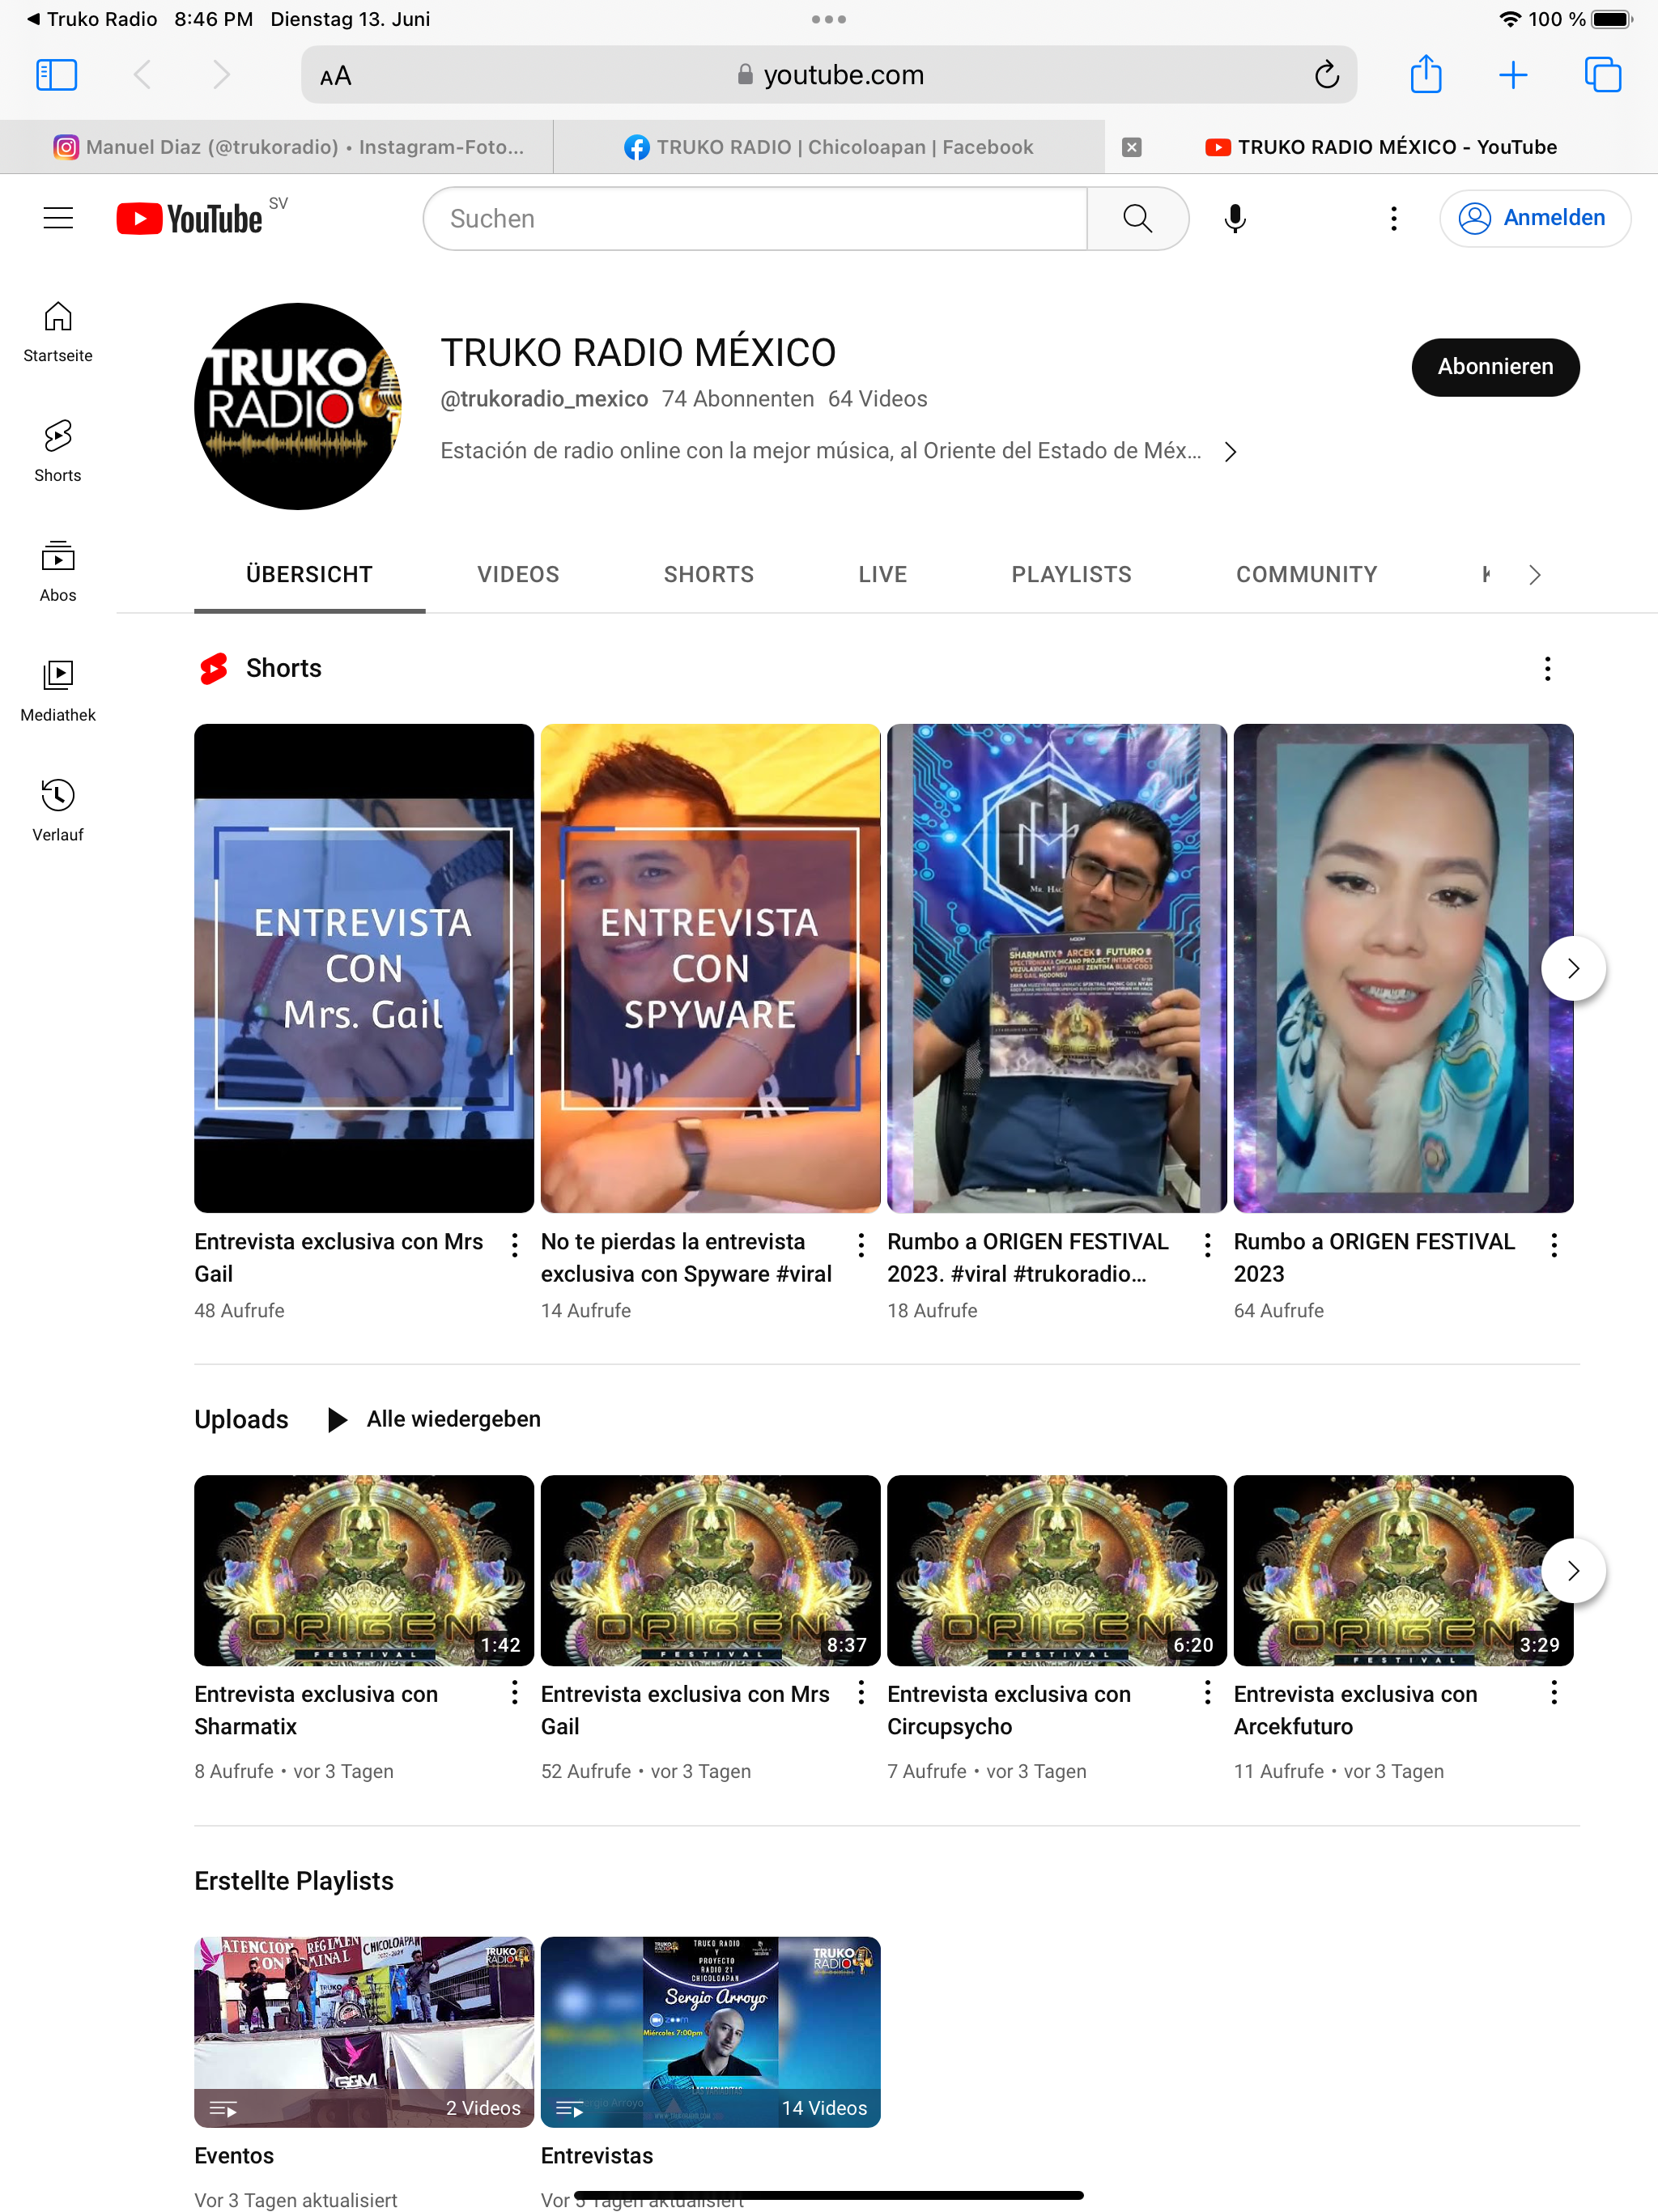Click Entrevista exclusiva con Circupsycho title
Screen dimensions: 1658x2212
pos(1009,1710)
